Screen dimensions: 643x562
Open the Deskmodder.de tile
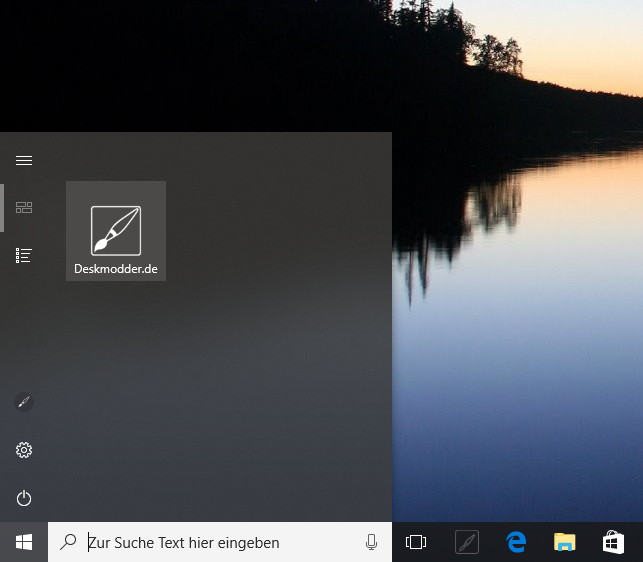tap(116, 231)
